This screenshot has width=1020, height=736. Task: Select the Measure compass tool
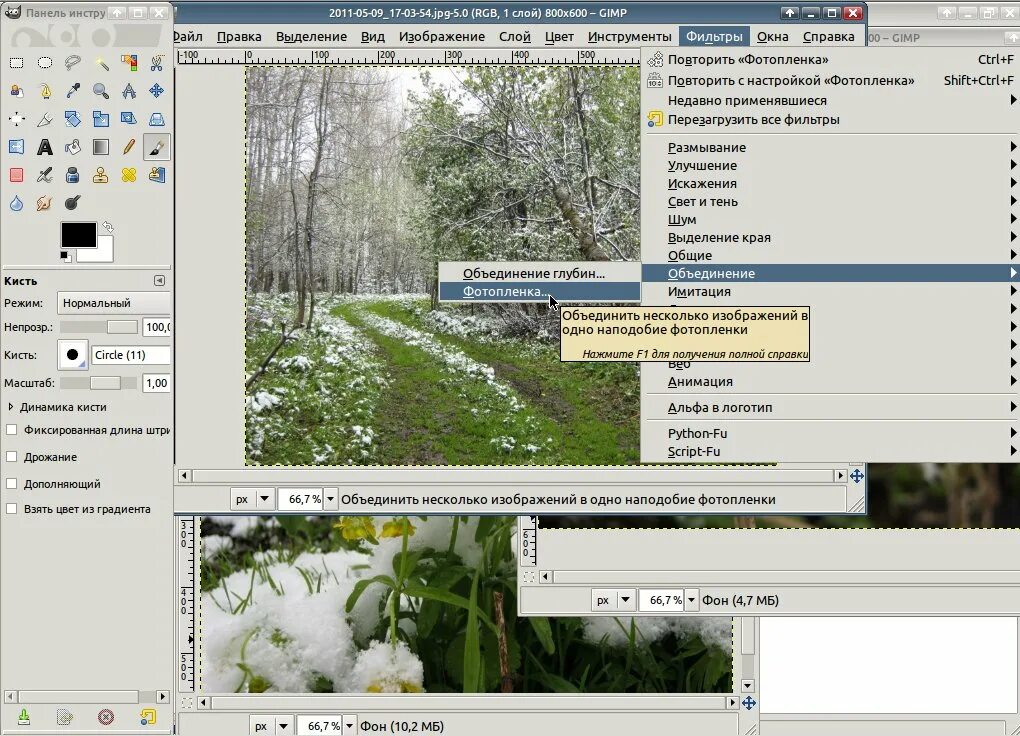(x=129, y=91)
